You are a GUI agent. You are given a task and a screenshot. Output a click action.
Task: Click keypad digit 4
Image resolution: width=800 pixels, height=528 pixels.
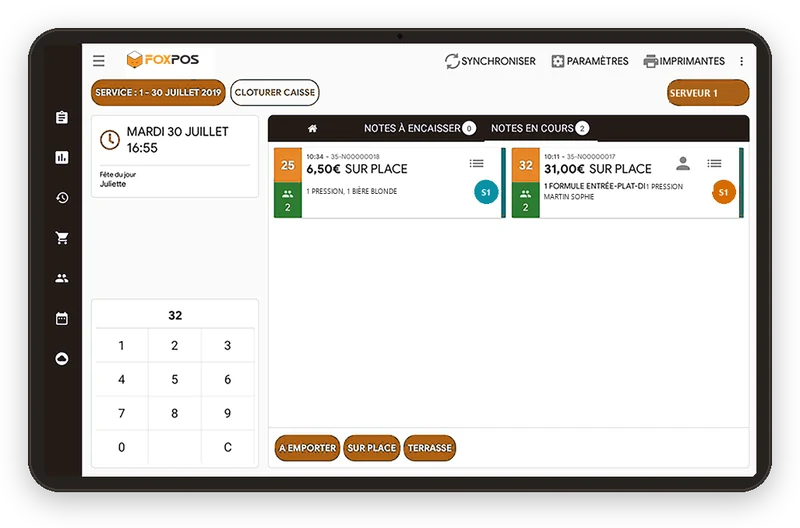tap(121, 379)
